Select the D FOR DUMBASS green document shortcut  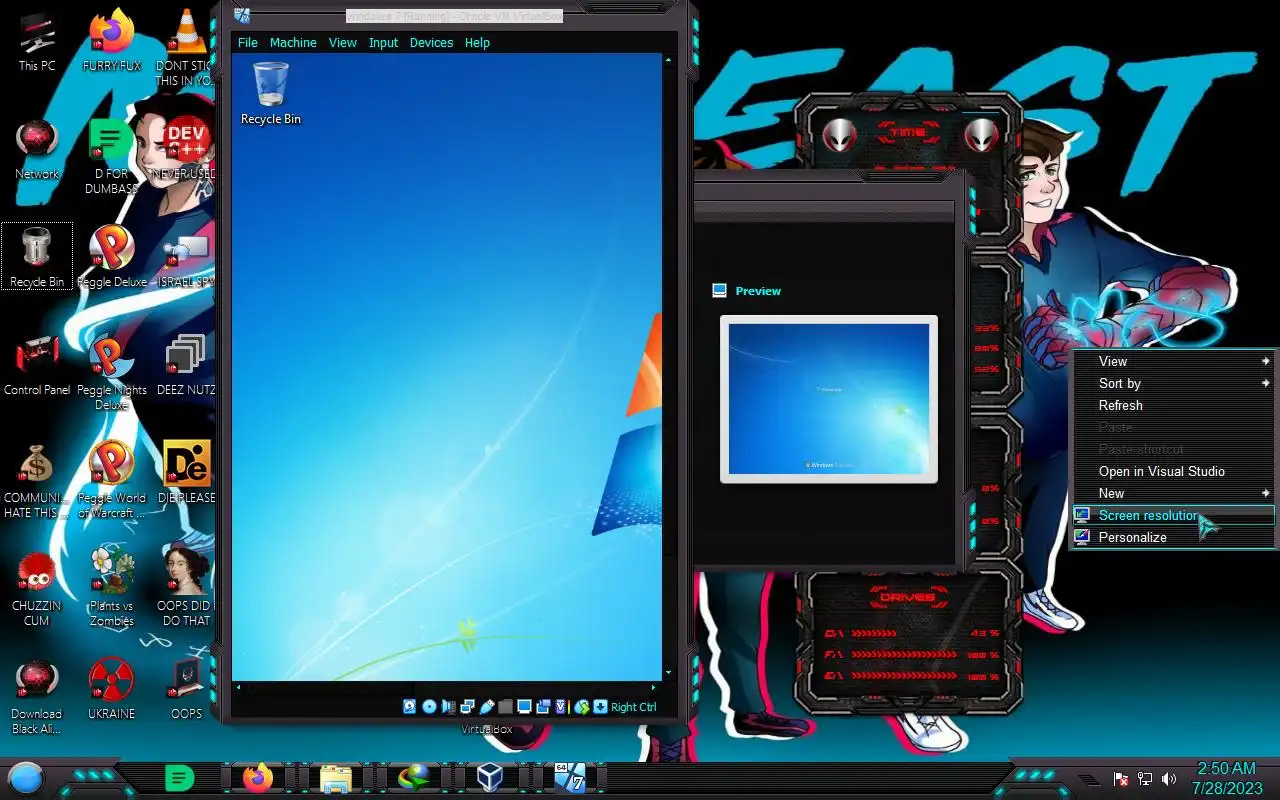click(111, 158)
